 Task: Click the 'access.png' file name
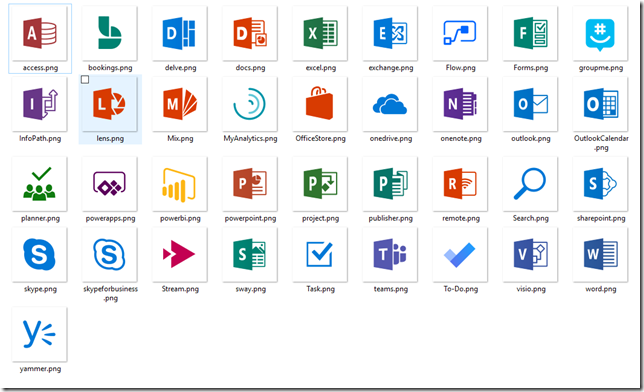40,68
